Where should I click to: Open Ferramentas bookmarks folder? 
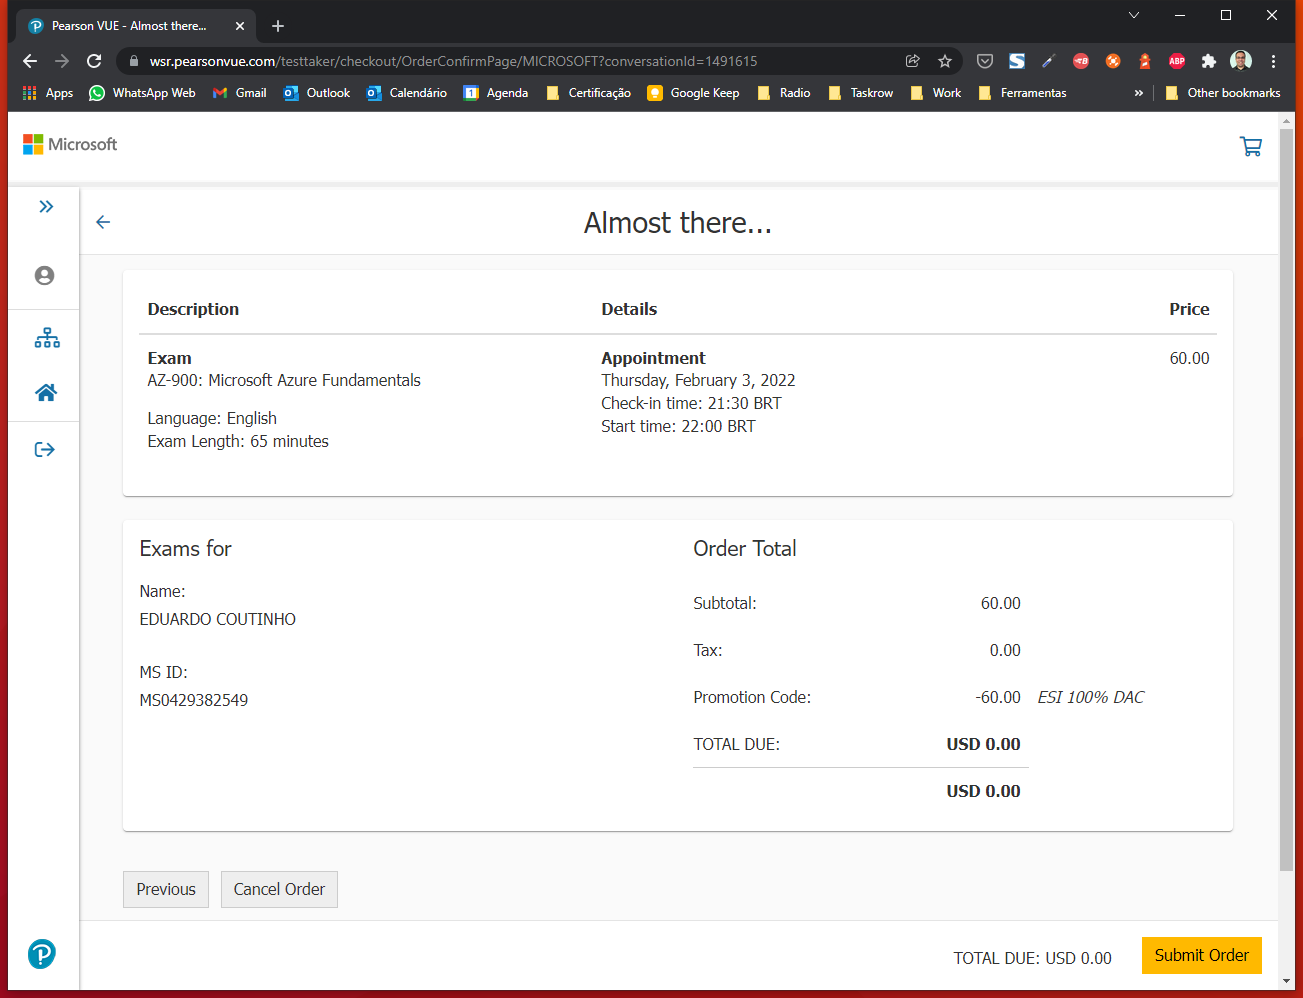(1022, 93)
